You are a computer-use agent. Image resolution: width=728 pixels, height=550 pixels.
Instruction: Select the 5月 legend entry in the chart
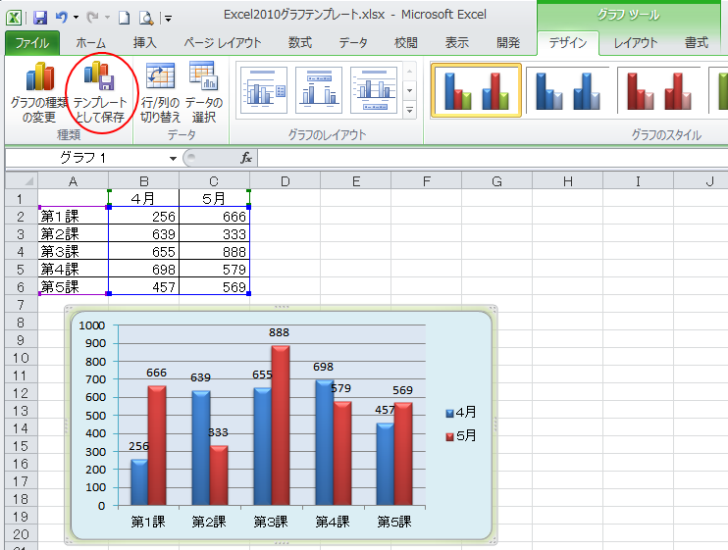click(461, 435)
